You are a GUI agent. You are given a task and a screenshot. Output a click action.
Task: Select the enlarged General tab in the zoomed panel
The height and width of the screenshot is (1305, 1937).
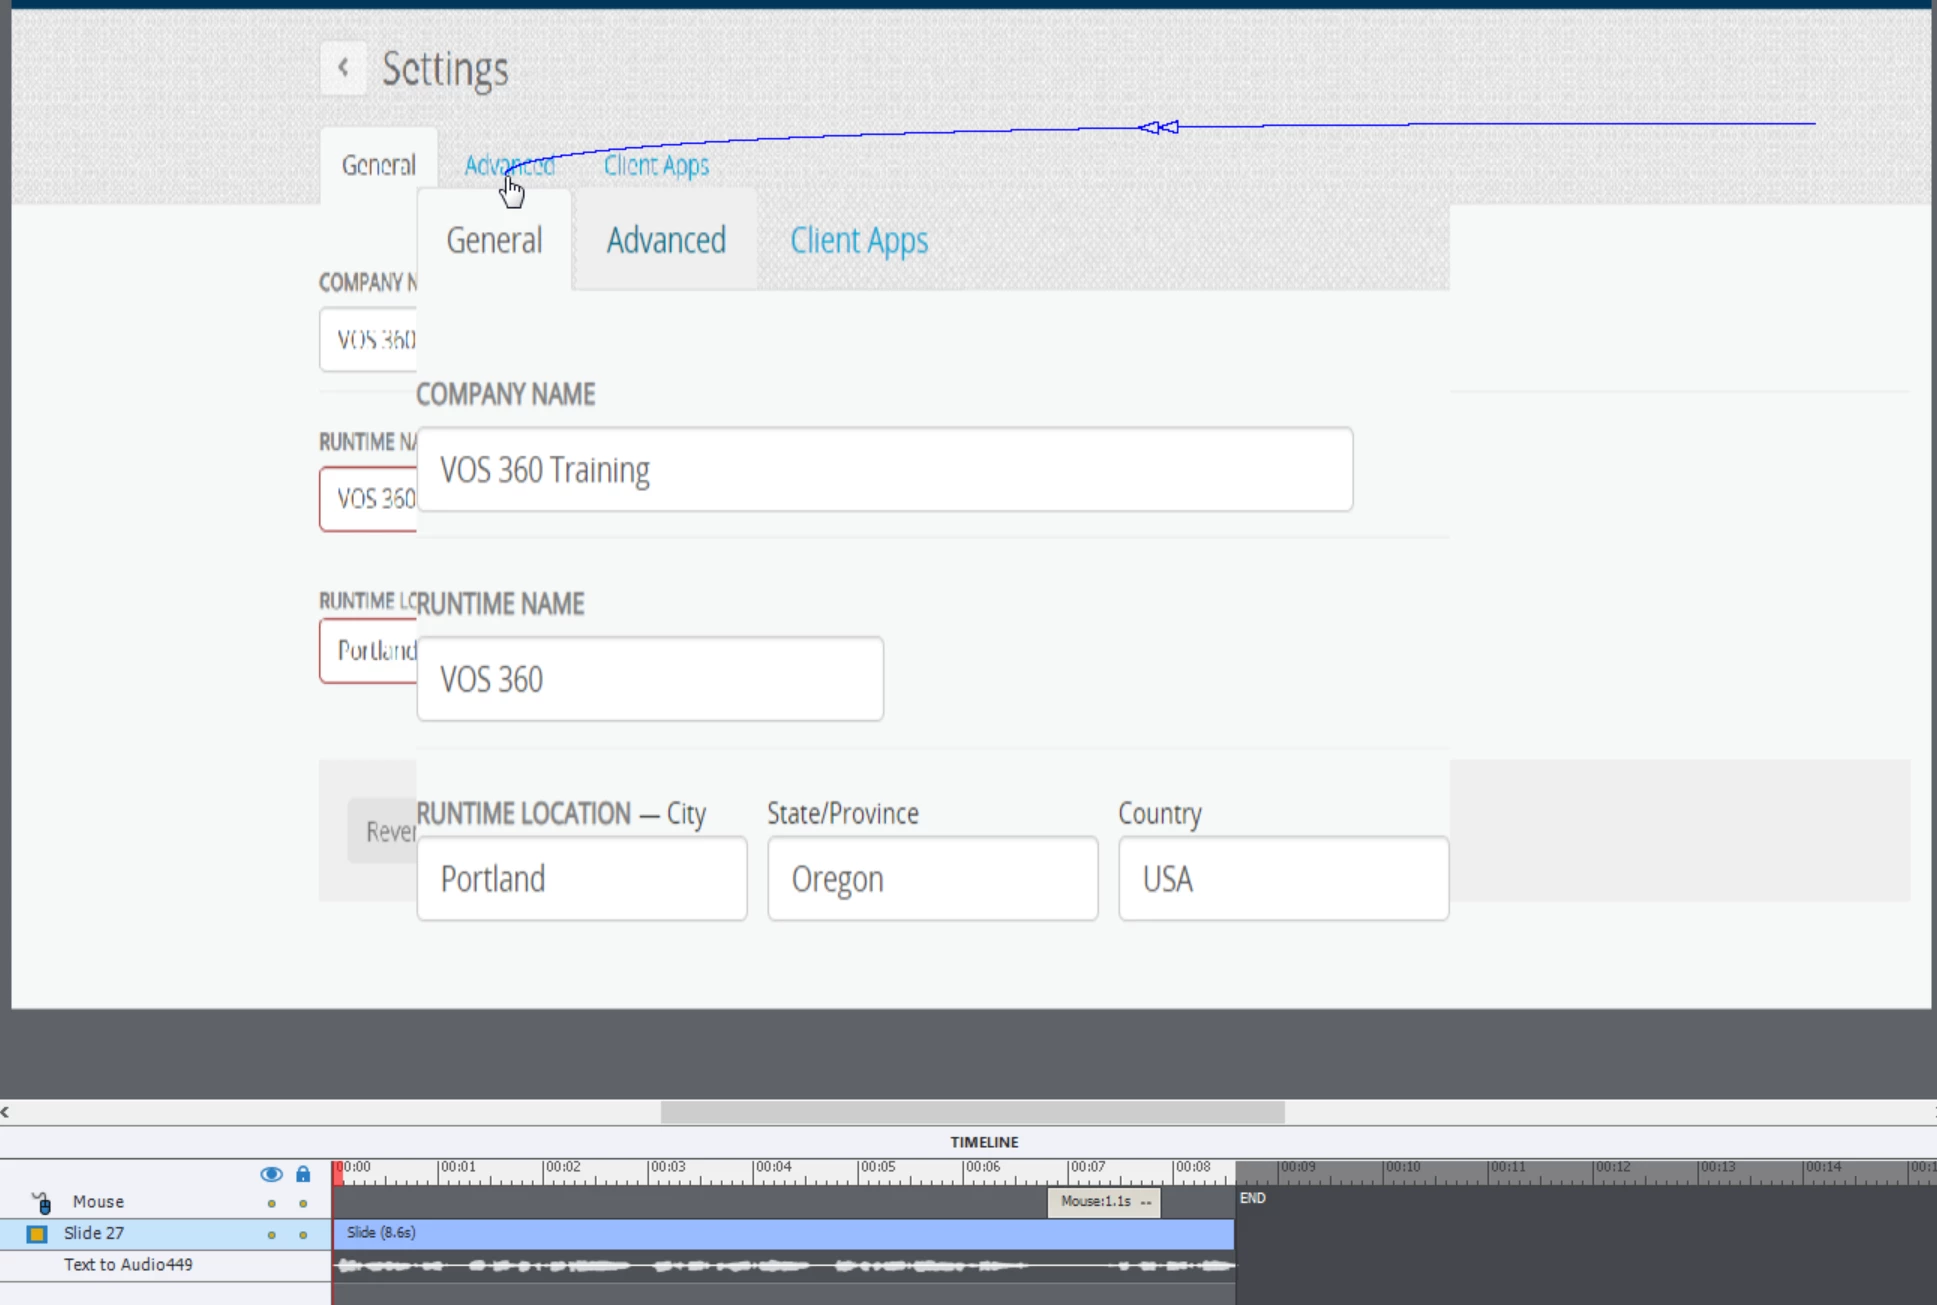point(494,240)
